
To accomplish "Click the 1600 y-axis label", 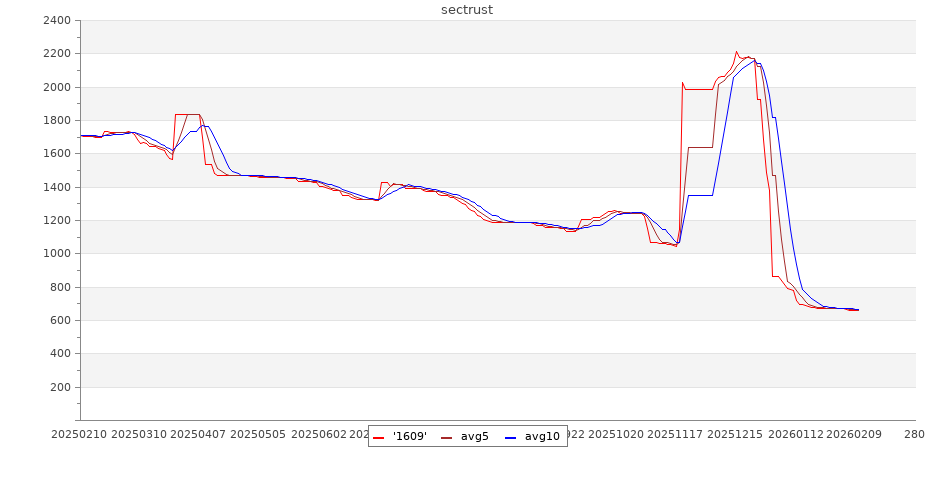I will (57, 154).
